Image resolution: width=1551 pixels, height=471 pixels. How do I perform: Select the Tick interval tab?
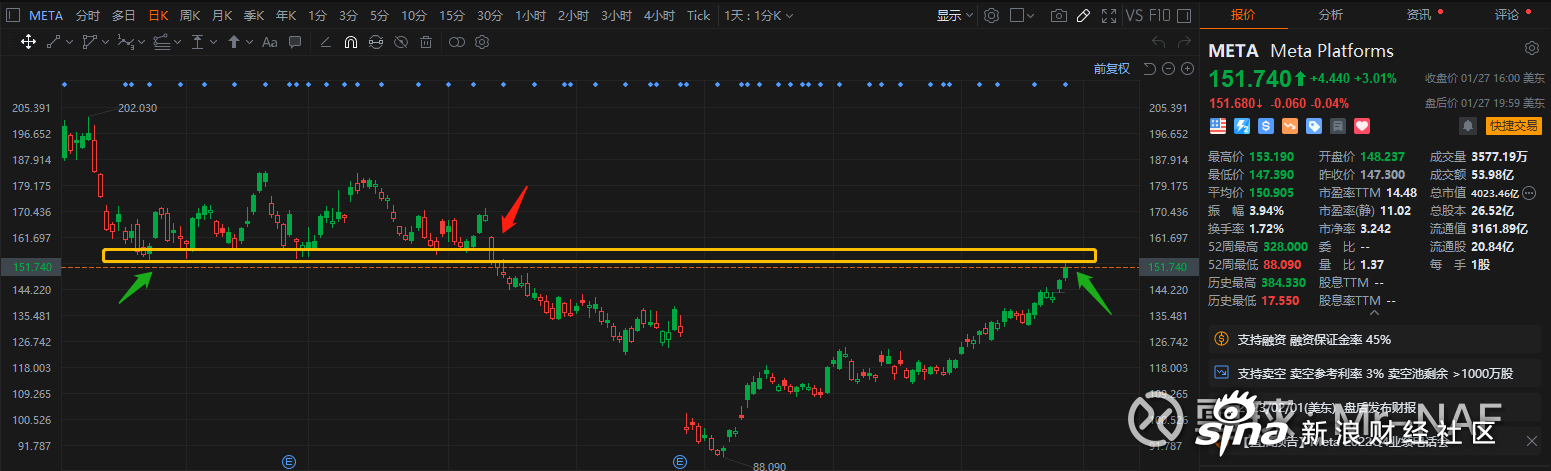[x=699, y=15]
